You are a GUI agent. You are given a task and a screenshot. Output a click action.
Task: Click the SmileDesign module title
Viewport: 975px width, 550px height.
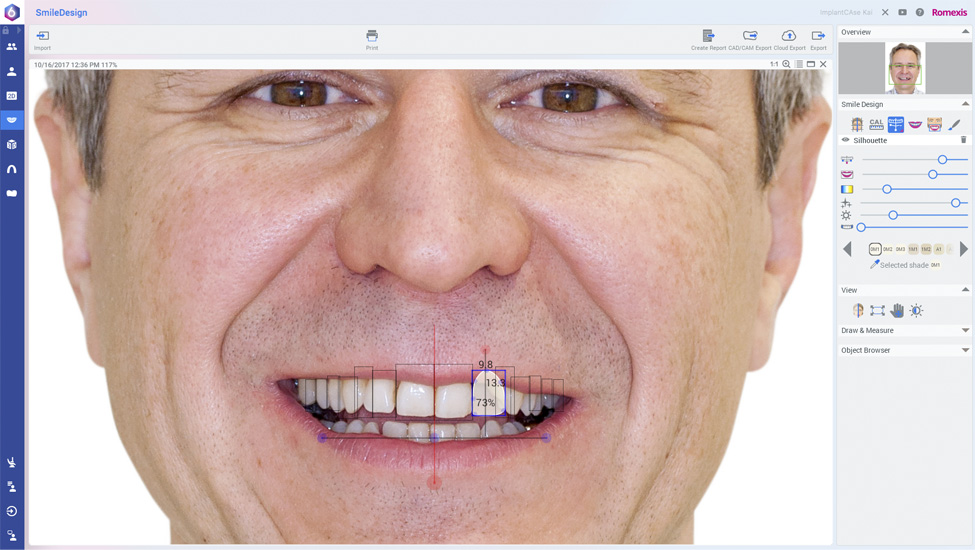coord(61,12)
